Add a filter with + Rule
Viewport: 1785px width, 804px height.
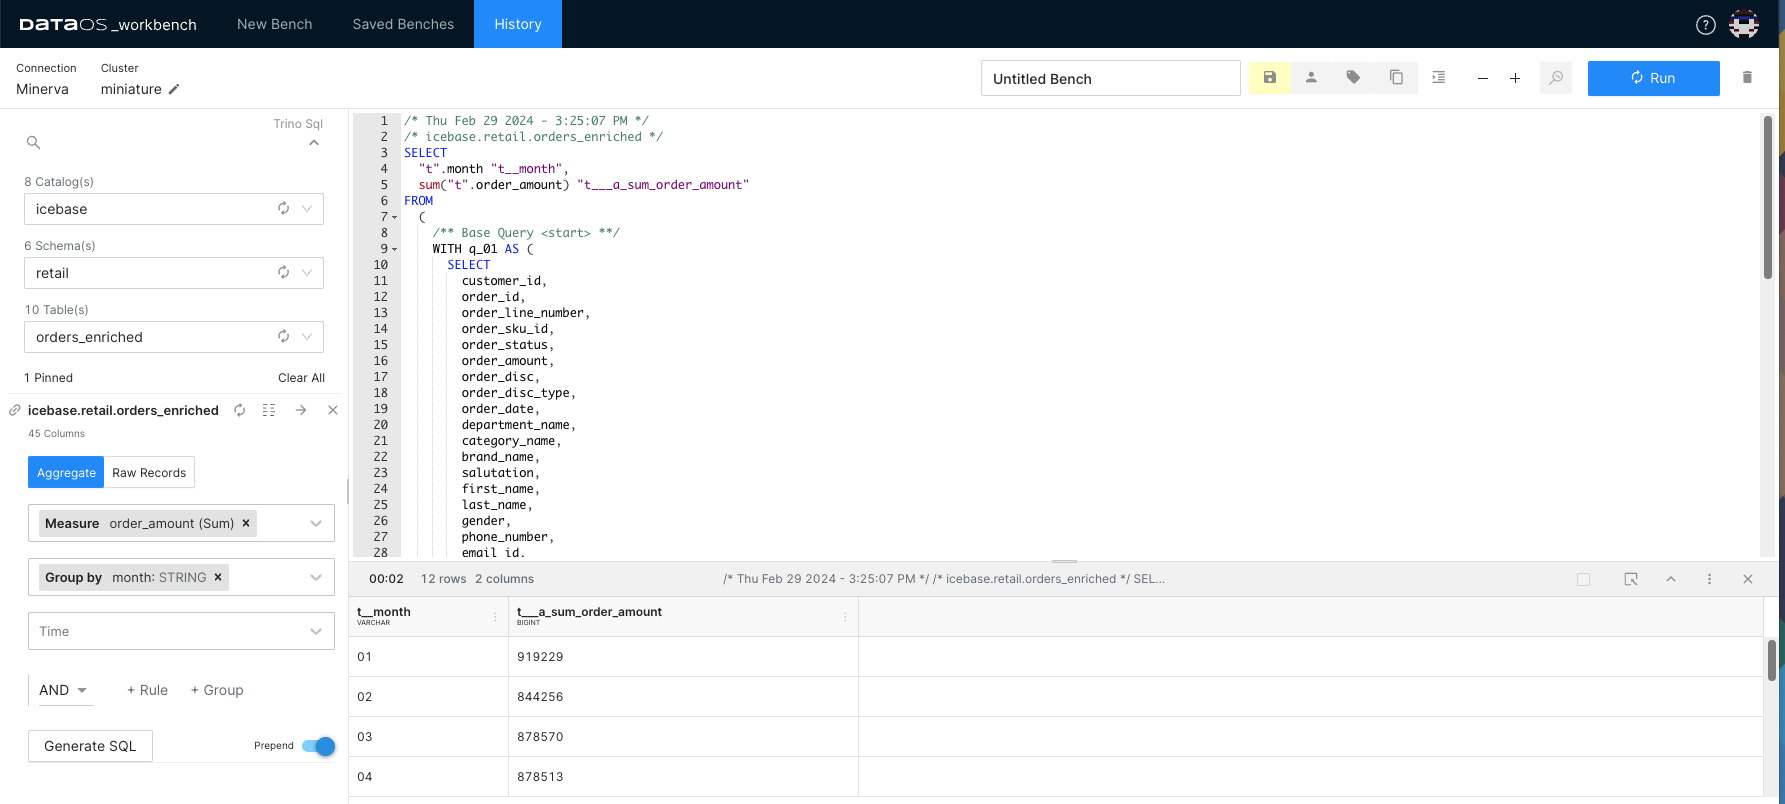[x=147, y=690]
